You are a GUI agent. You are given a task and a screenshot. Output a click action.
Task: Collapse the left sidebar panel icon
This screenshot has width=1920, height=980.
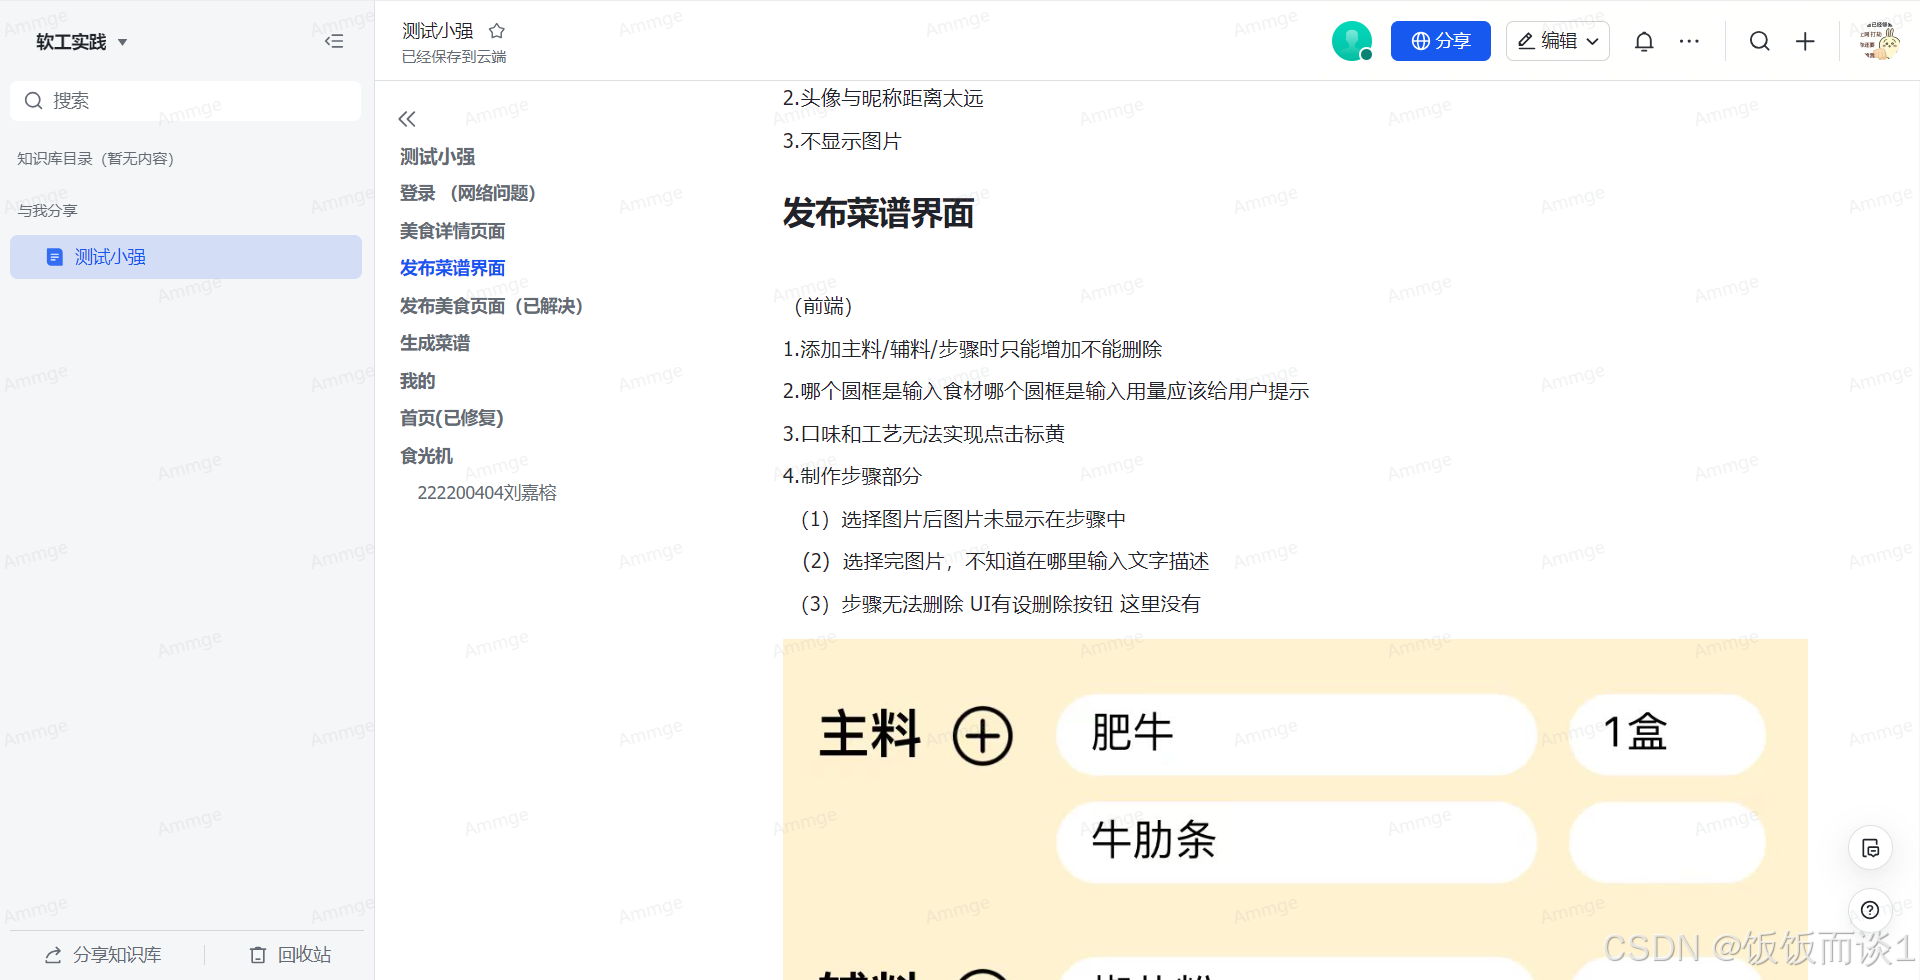[x=334, y=41]
